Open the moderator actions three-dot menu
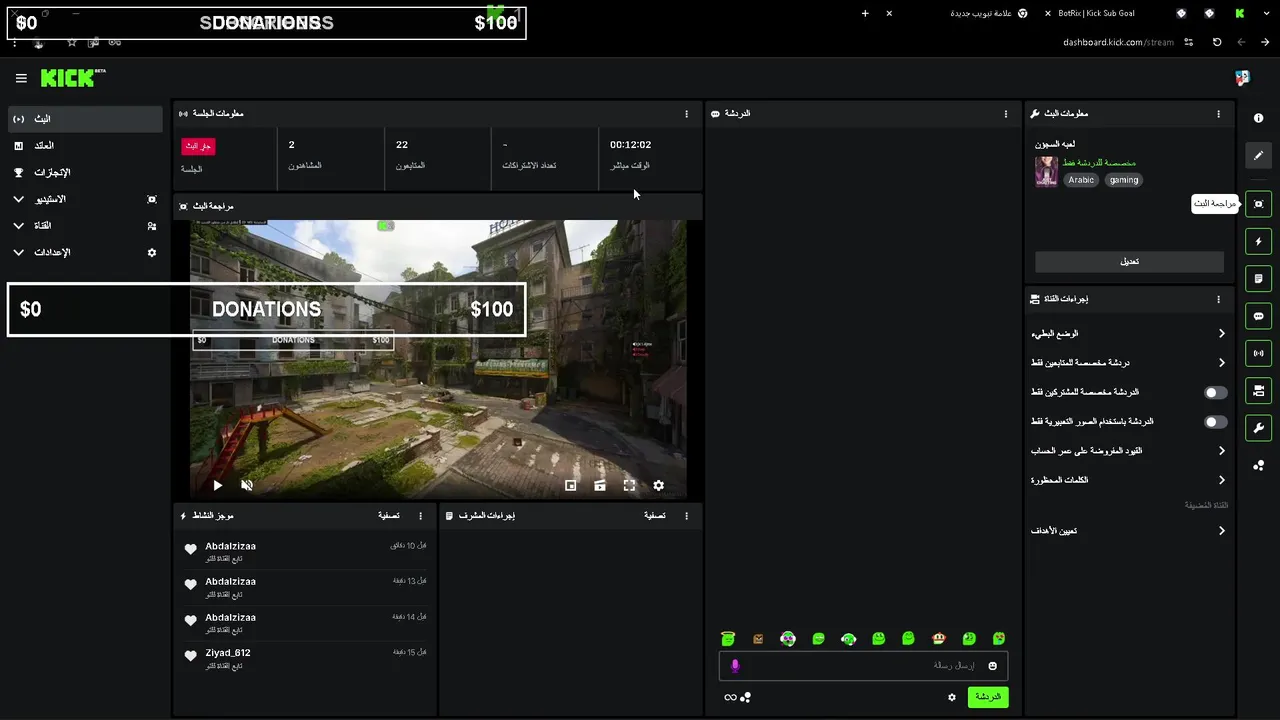Screen dimensions: 1280x720 (686, 516)
